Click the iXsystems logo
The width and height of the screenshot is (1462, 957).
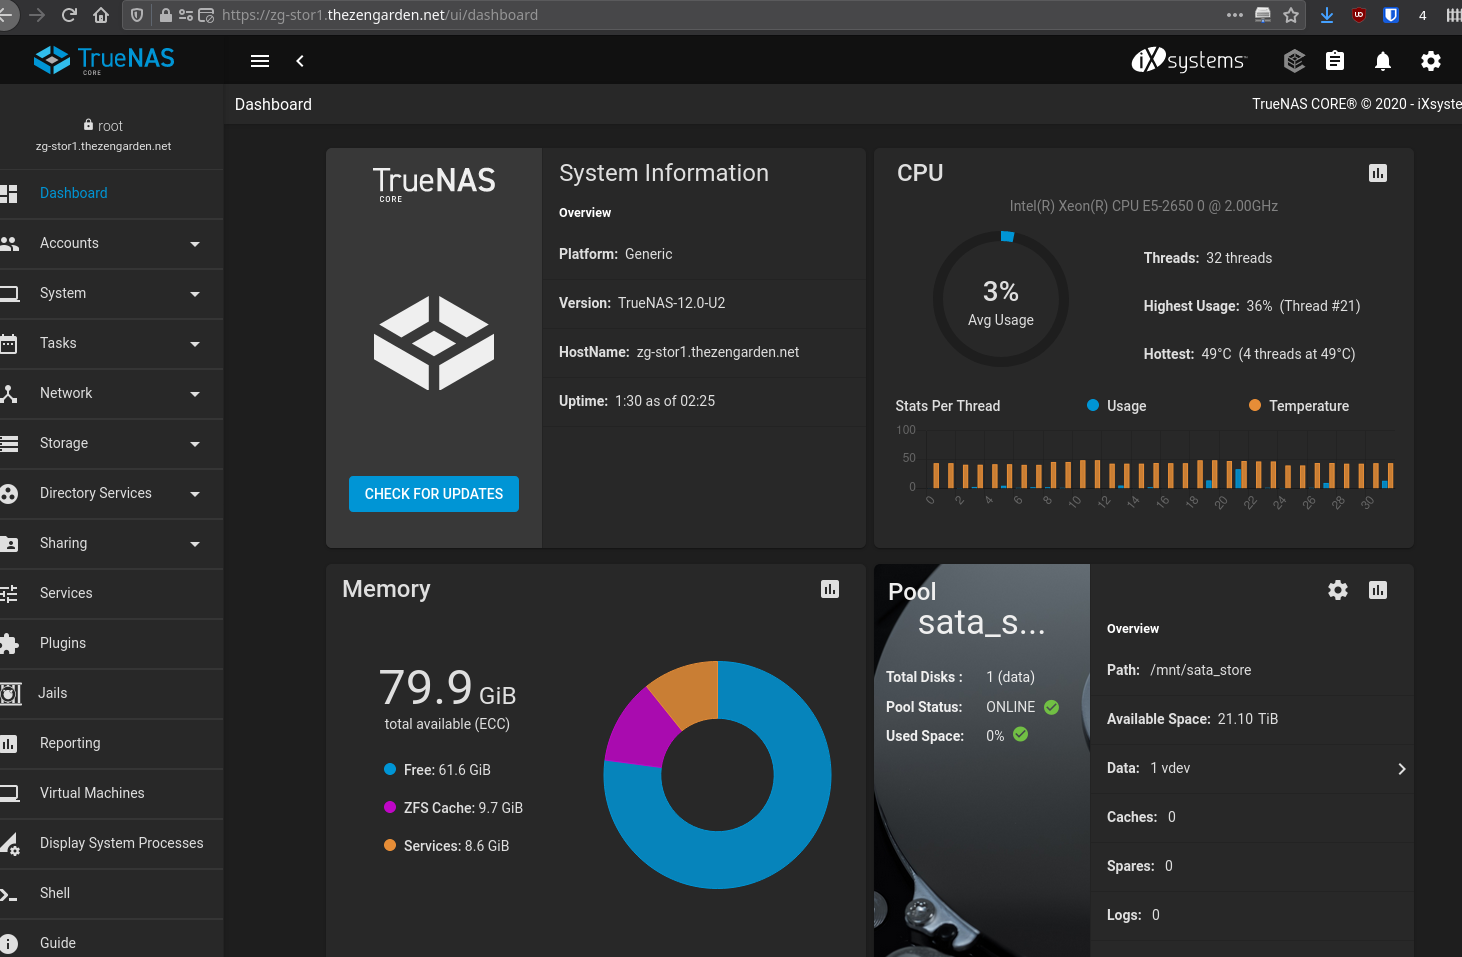[x=1189, y=61]
